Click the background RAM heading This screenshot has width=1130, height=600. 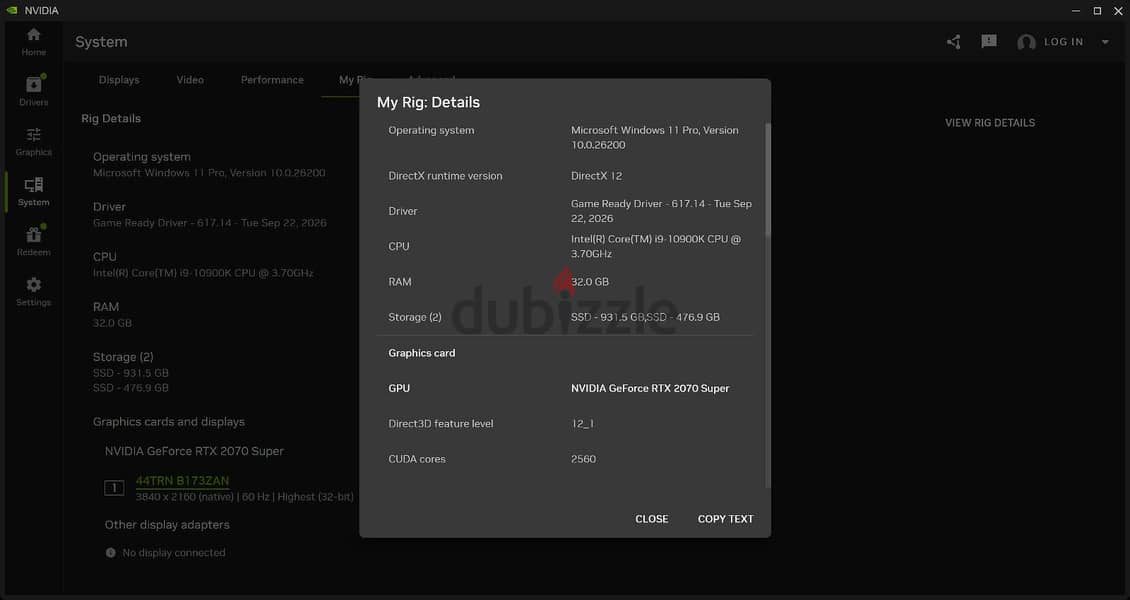click(106, 307)
